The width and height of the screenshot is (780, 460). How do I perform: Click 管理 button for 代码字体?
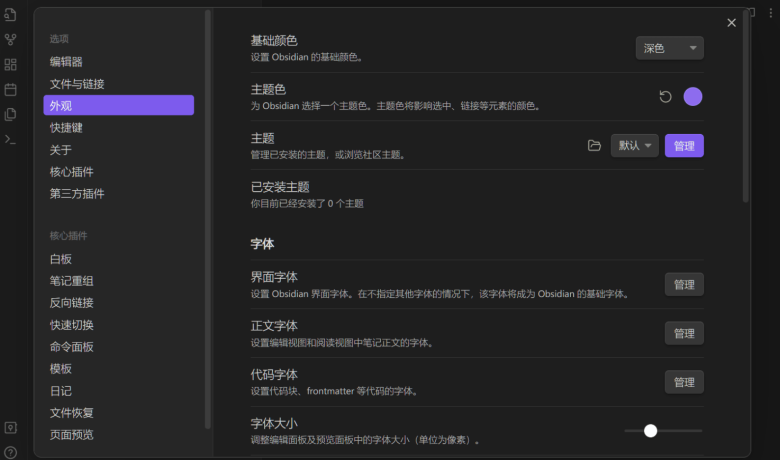pyautogui.click(x=684, y=382)
